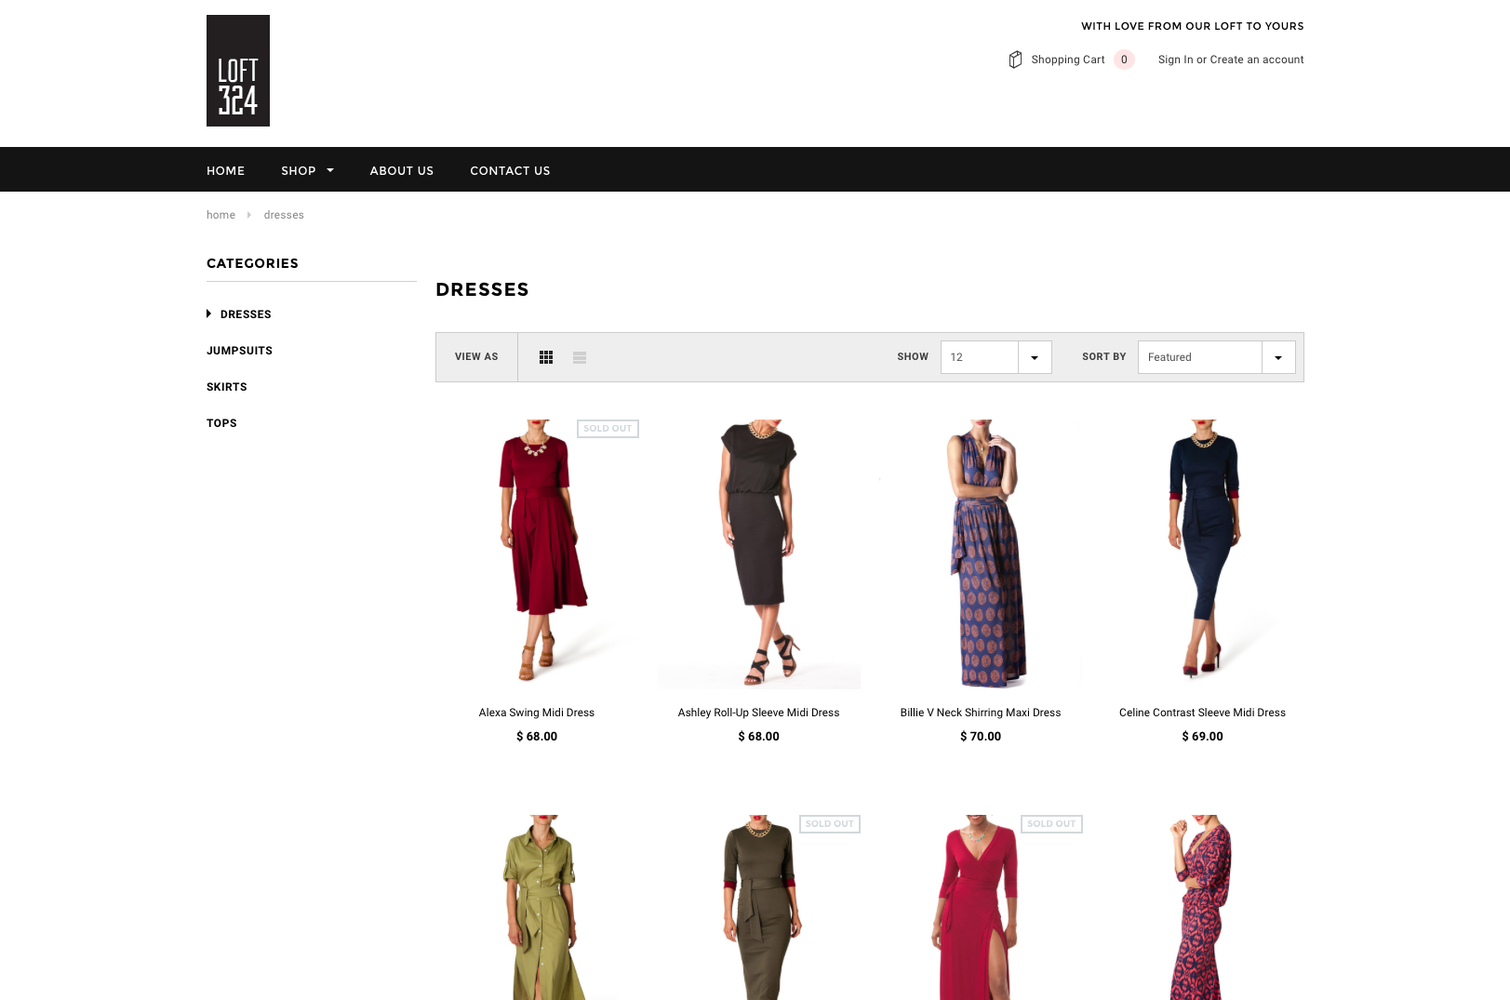1510x1000 pixels.
Task: Click Celine Contrast Sleeve Midi Dress title
Action: pyautogui.click(x=1203, y=713)
